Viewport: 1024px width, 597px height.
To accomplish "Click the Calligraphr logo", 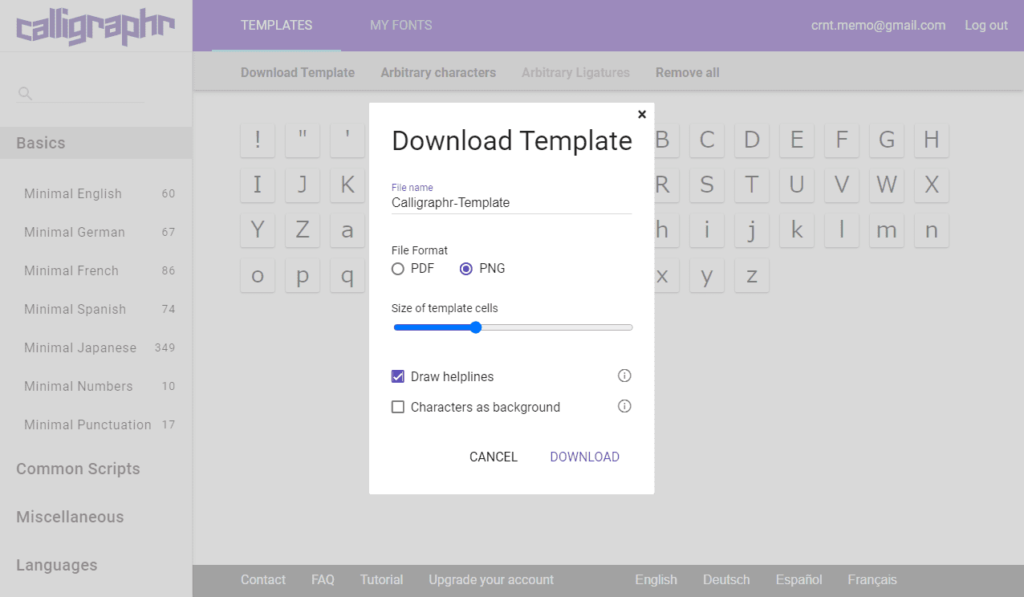I will coord(95,27).
